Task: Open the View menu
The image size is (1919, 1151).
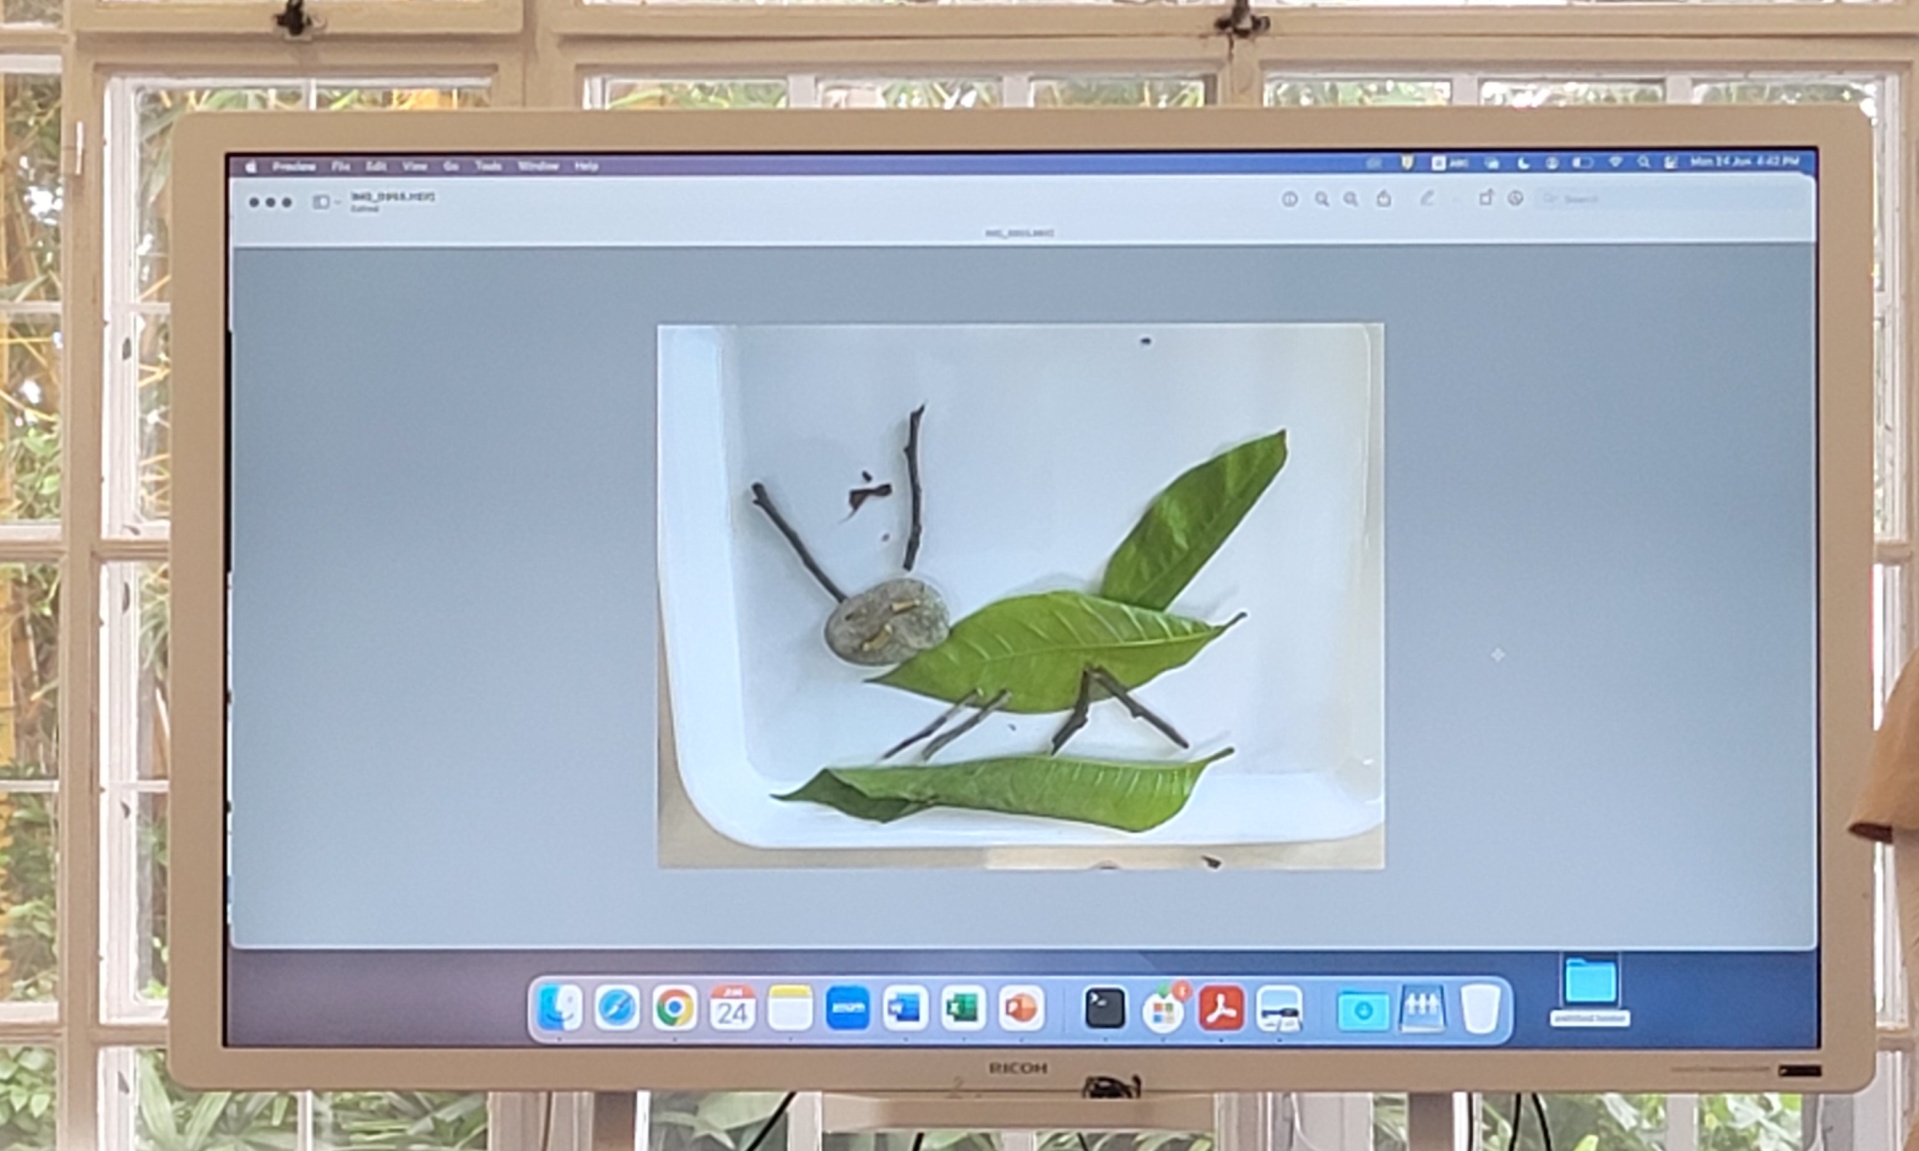Action: (x=414, y=166)
